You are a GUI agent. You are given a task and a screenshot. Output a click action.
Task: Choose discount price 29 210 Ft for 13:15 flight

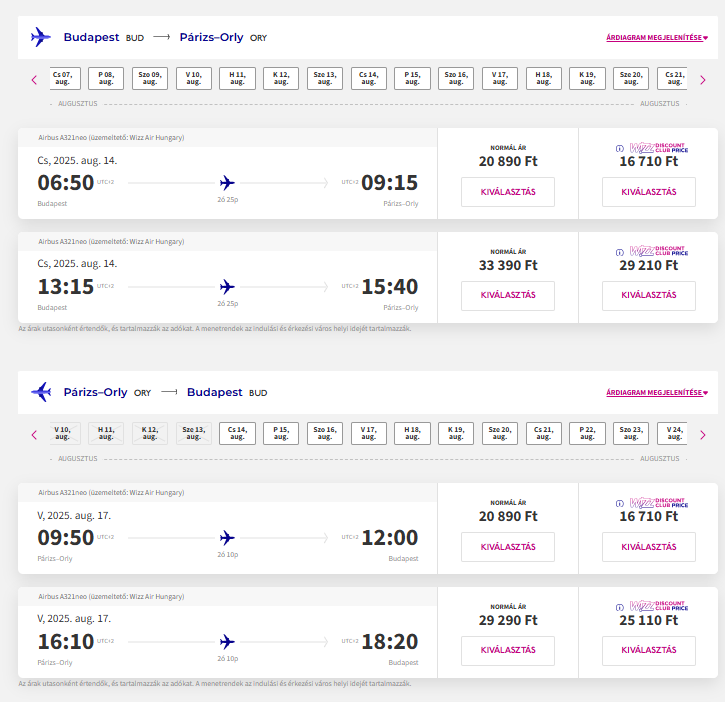point(649,296)
